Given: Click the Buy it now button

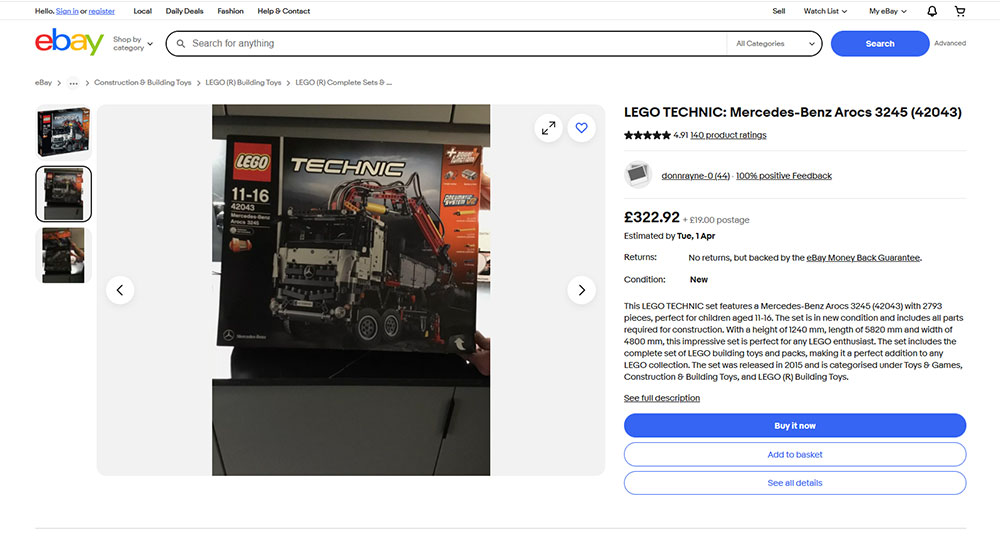Looking at the screenshot, I should tap(795, 425).
